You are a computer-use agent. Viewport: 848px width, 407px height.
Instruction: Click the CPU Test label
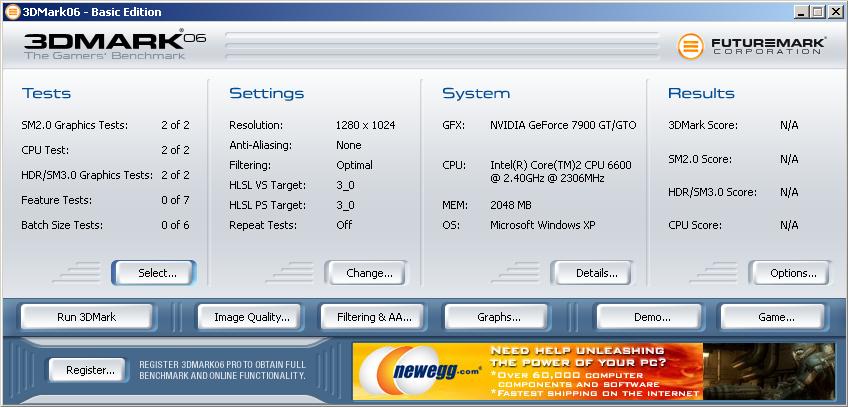45,150
